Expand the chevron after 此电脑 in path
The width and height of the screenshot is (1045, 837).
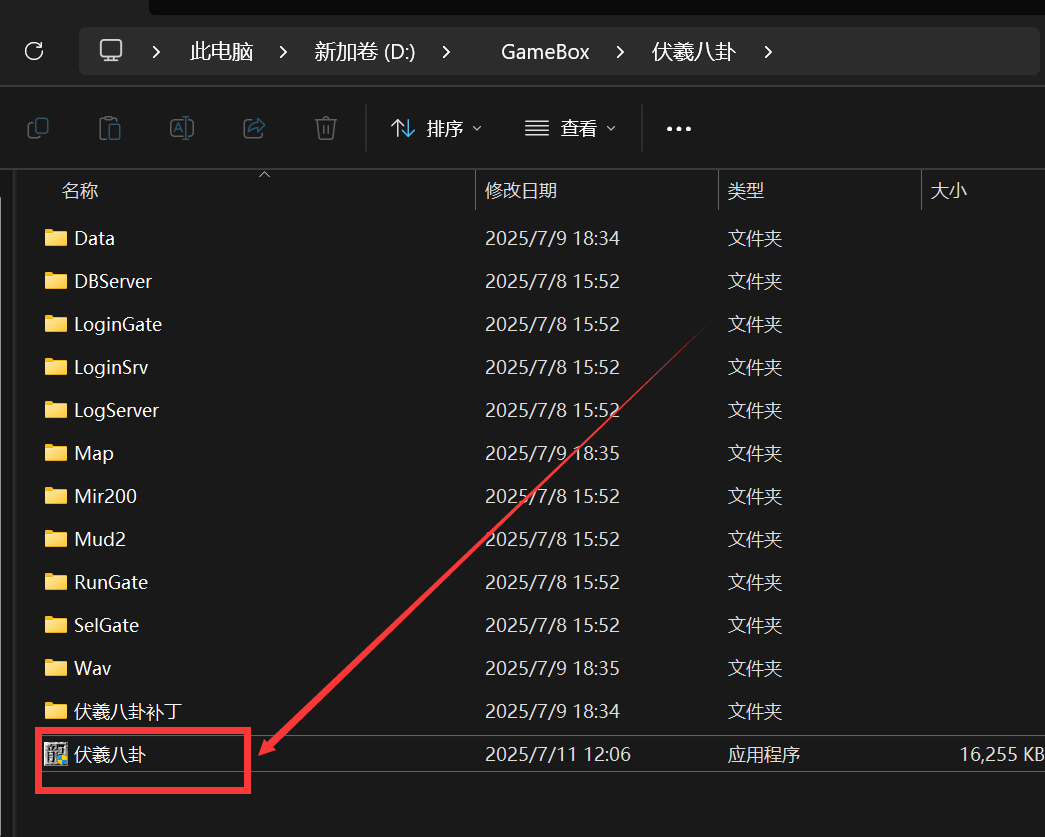[x=283, y=52]
